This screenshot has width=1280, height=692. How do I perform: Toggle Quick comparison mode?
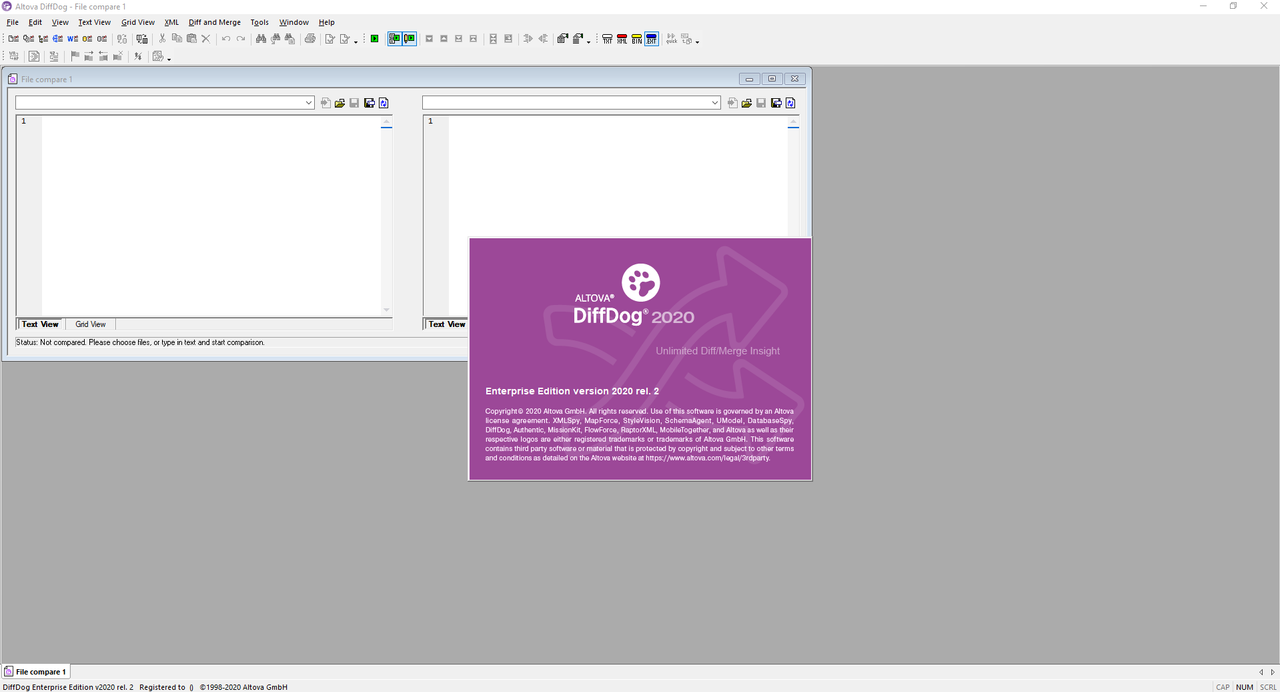pyautogui.click(x=671, y=39)
